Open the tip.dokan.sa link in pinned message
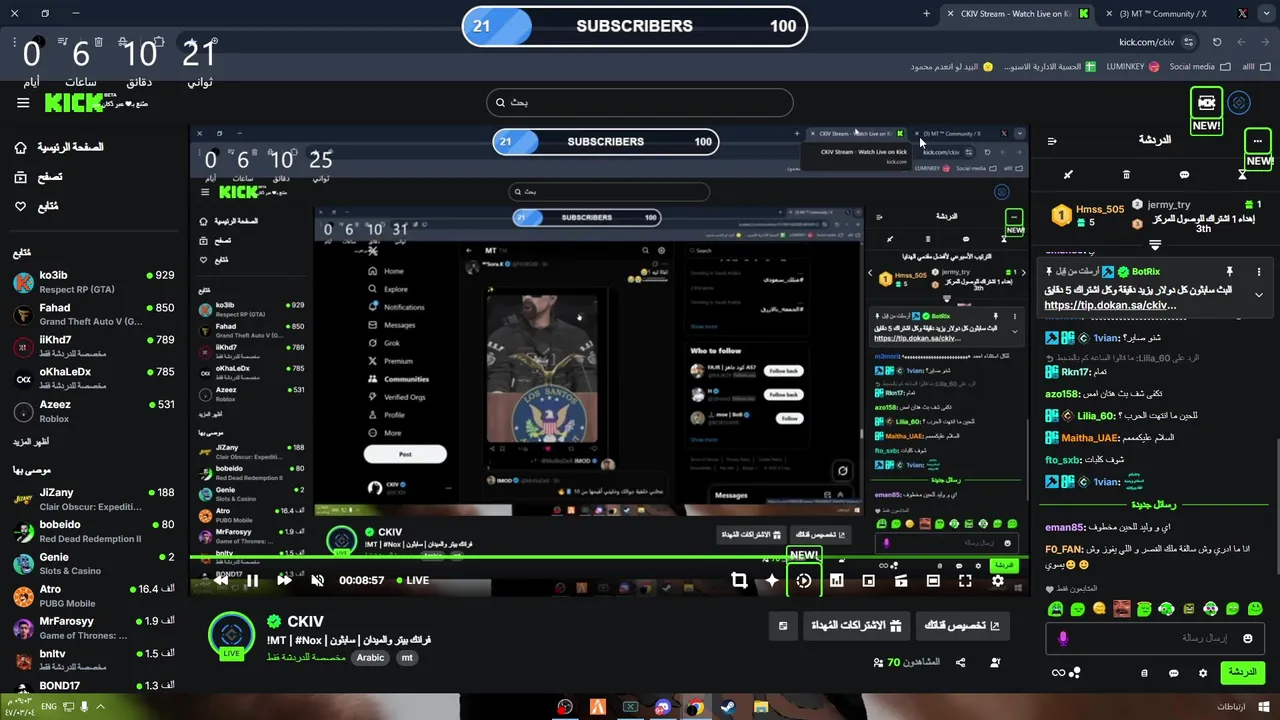Viewport: 1280px width, 720px height. [1109, 305]
